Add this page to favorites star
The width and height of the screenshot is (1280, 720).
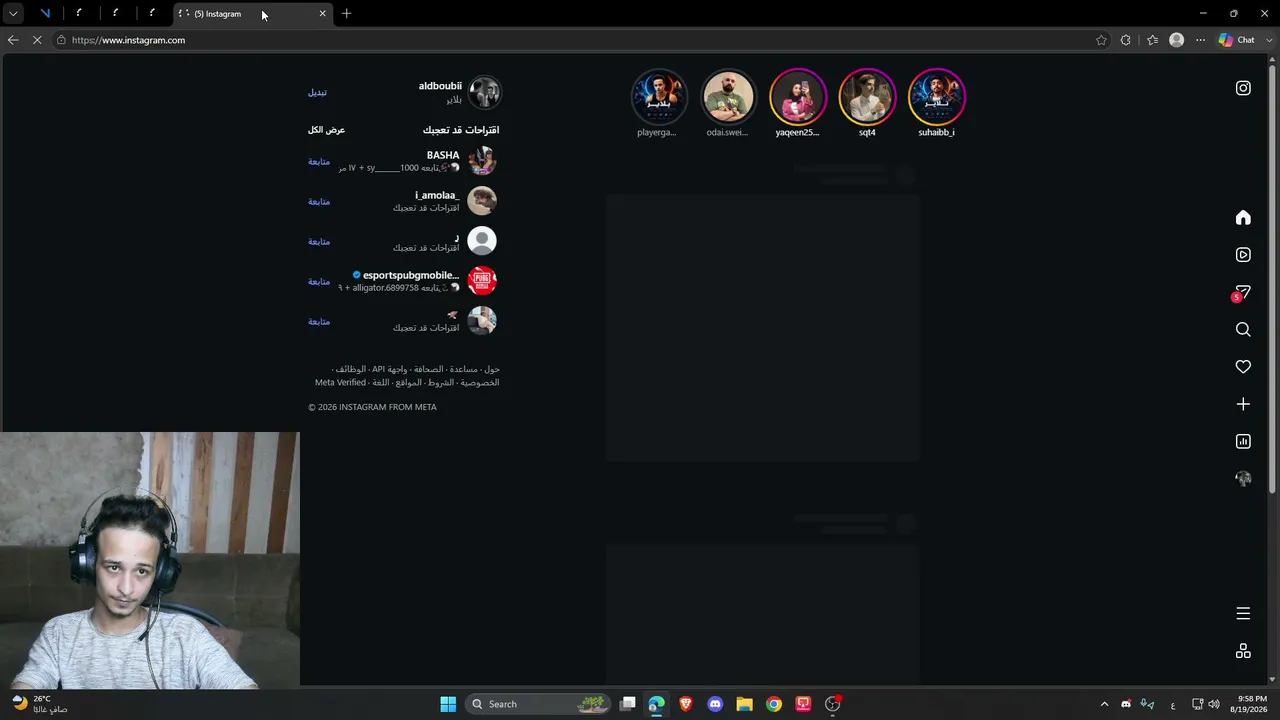click(1101, 40)
